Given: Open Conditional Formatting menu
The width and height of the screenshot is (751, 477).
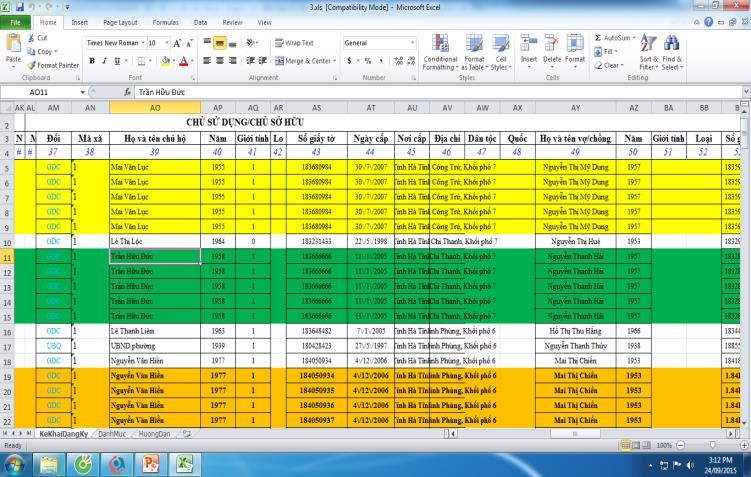Looking at the screenshot, I should coord(440,50).
